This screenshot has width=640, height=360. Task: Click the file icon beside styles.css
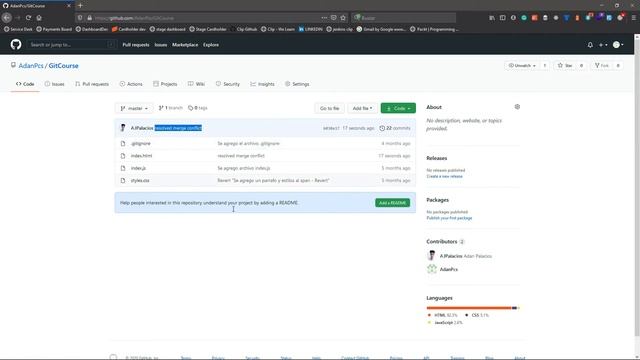click(x=123, y=180)
